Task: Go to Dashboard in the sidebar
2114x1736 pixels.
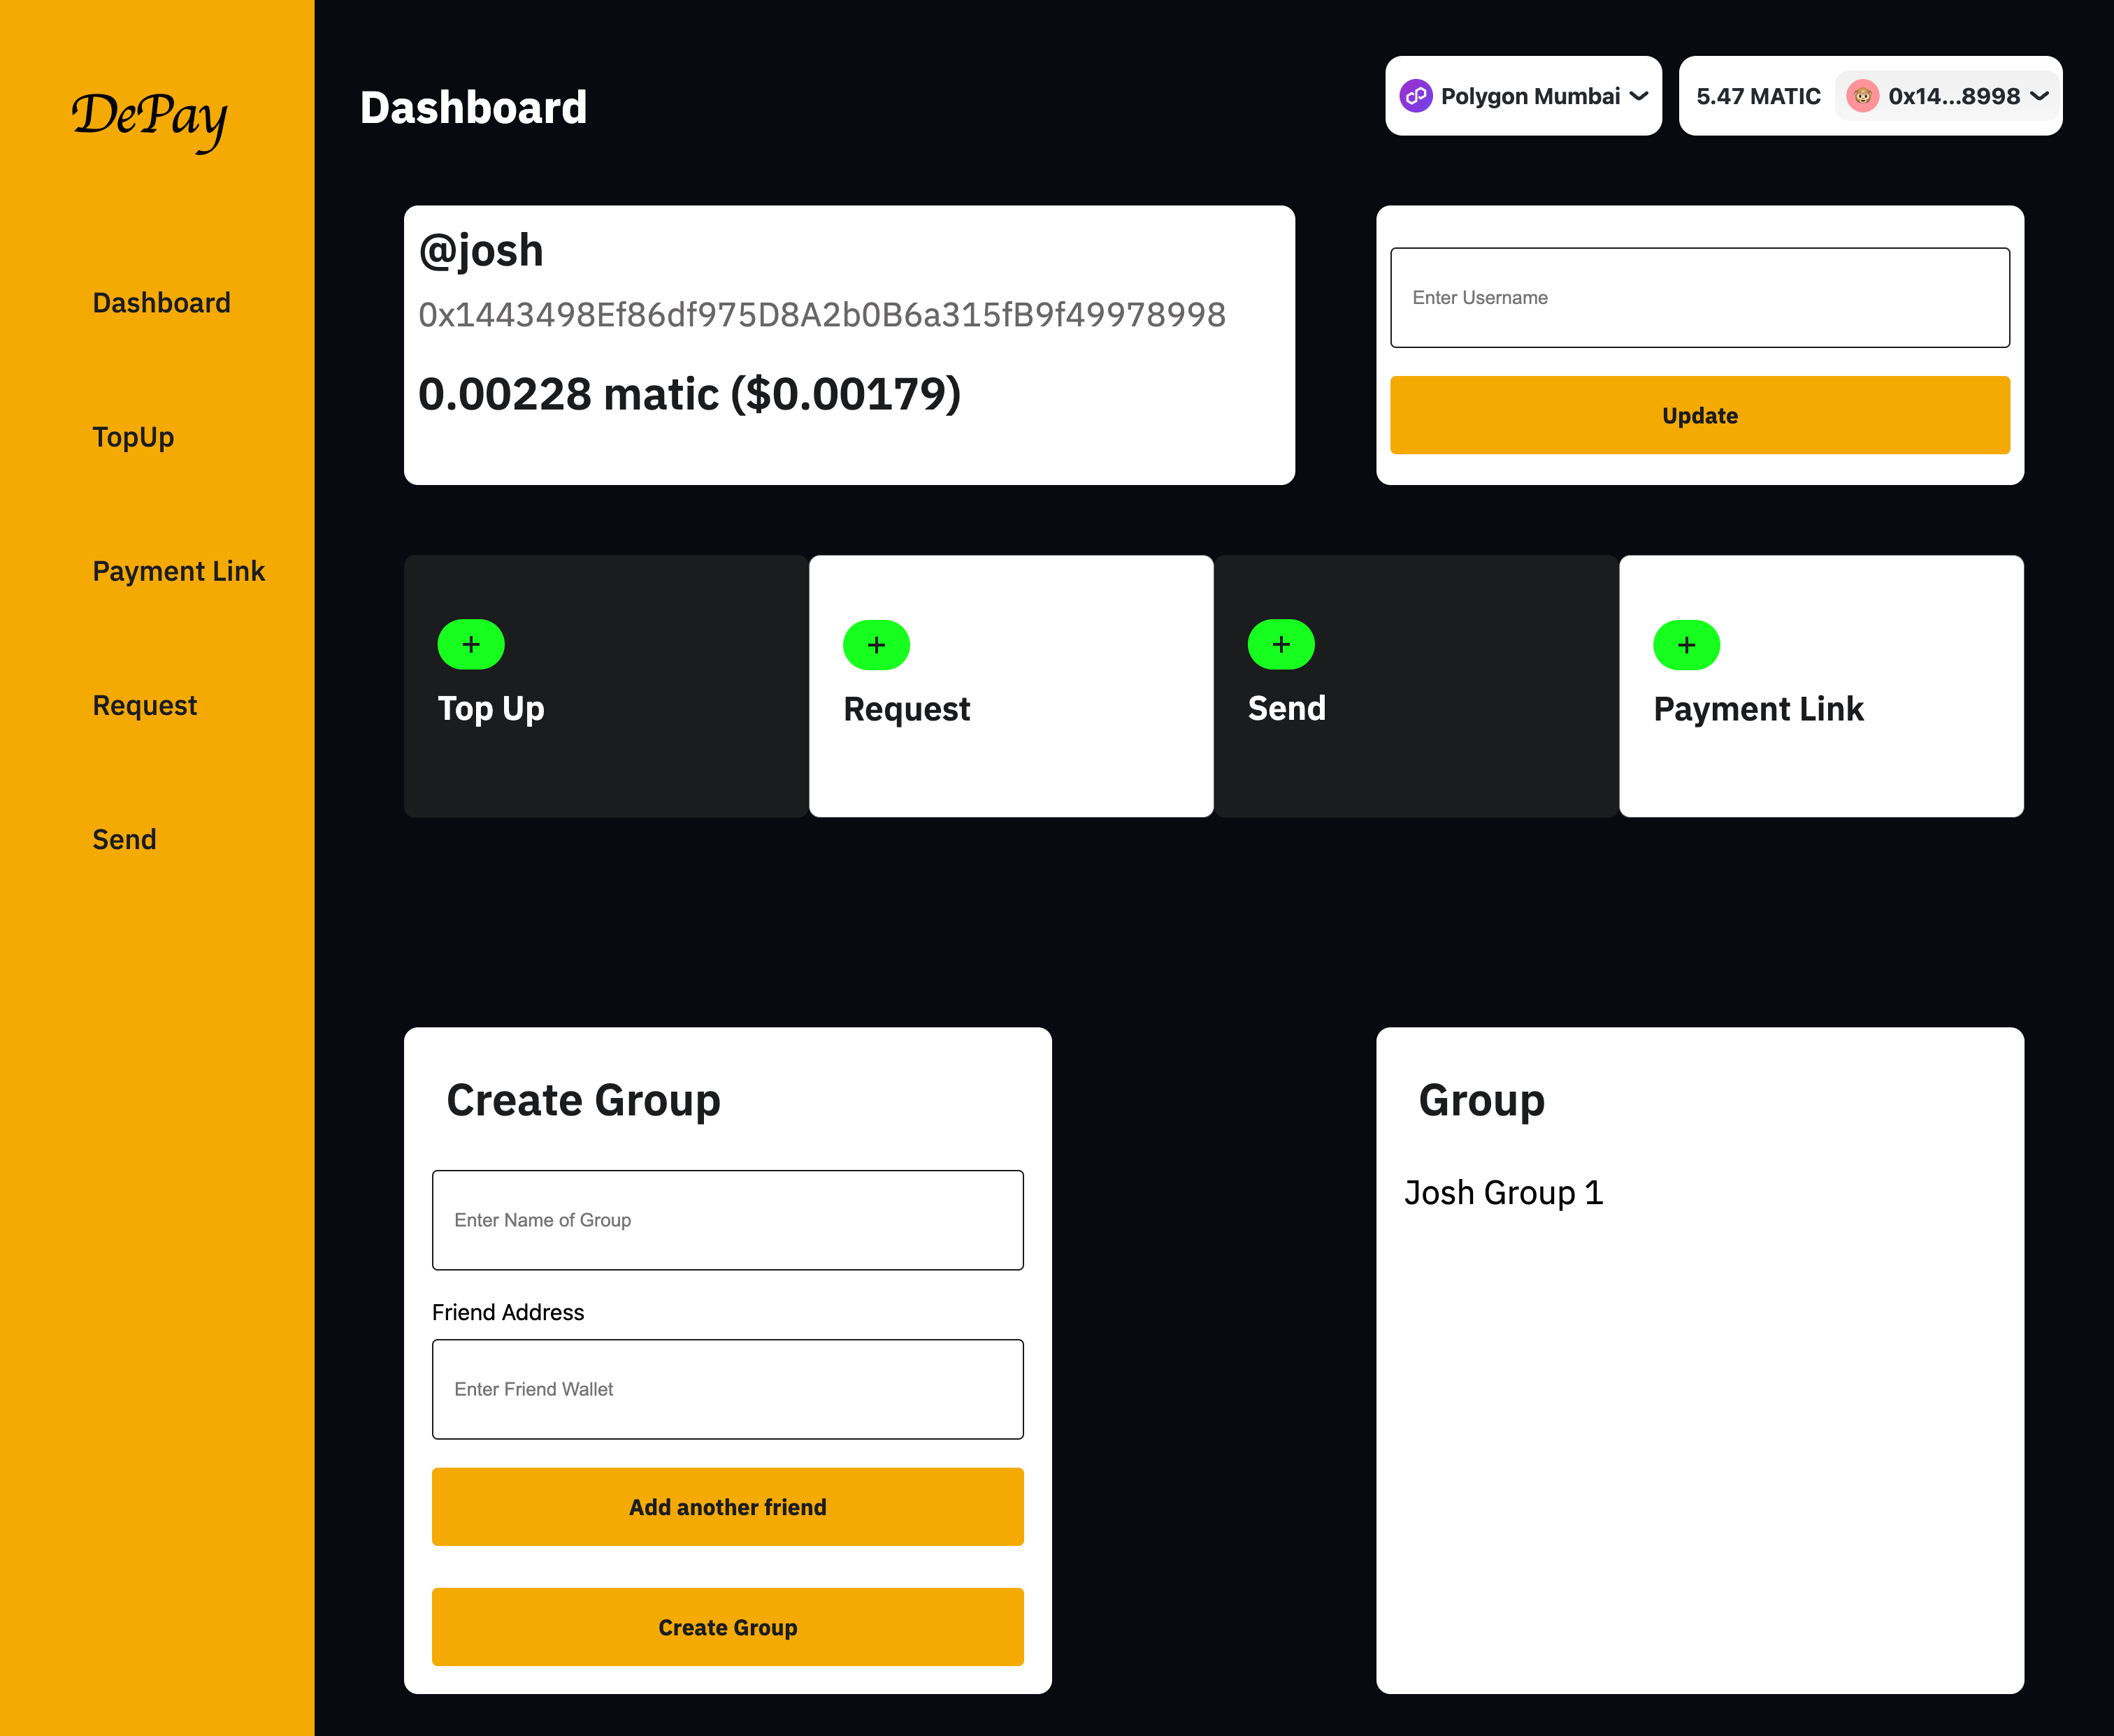Action: 161,303
